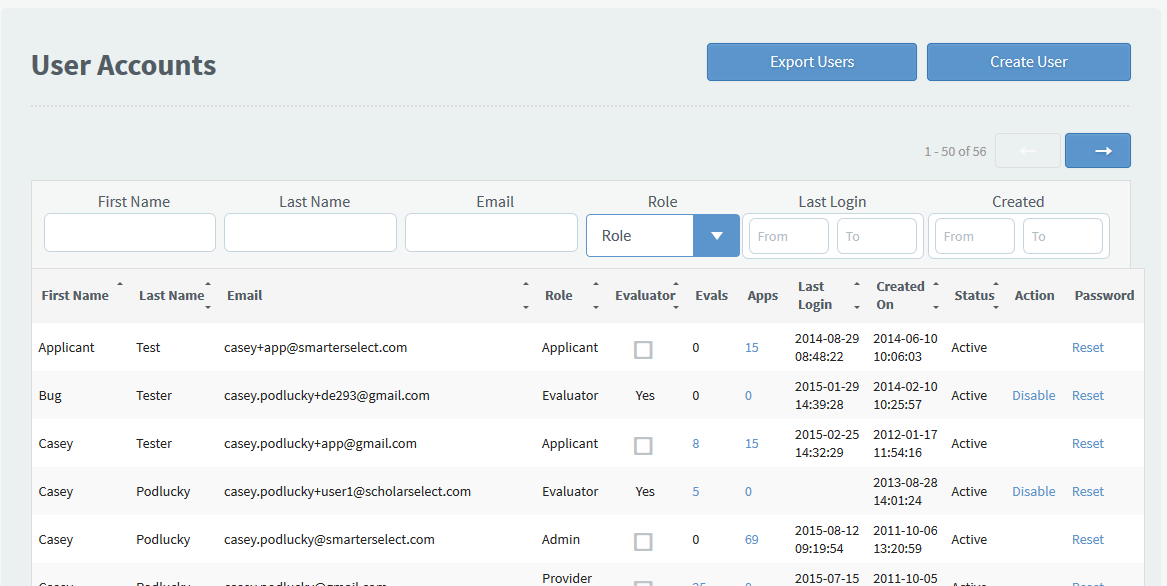Image resolution: width=1167 pixels, height=586 pixels.
Task: Reset password for Bug Tester
Action: [1087, 395]
